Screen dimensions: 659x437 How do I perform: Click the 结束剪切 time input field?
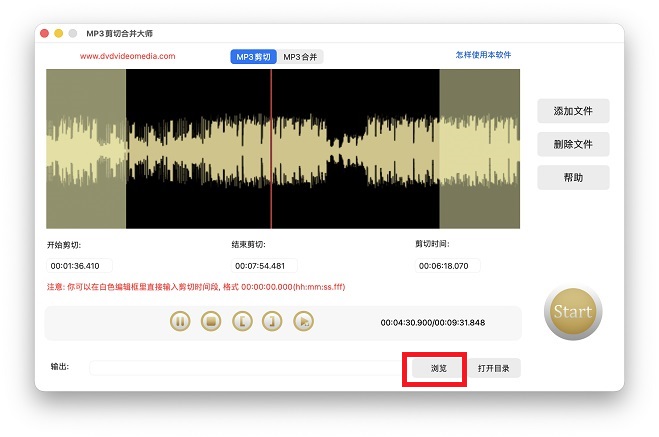click(265, 266)
